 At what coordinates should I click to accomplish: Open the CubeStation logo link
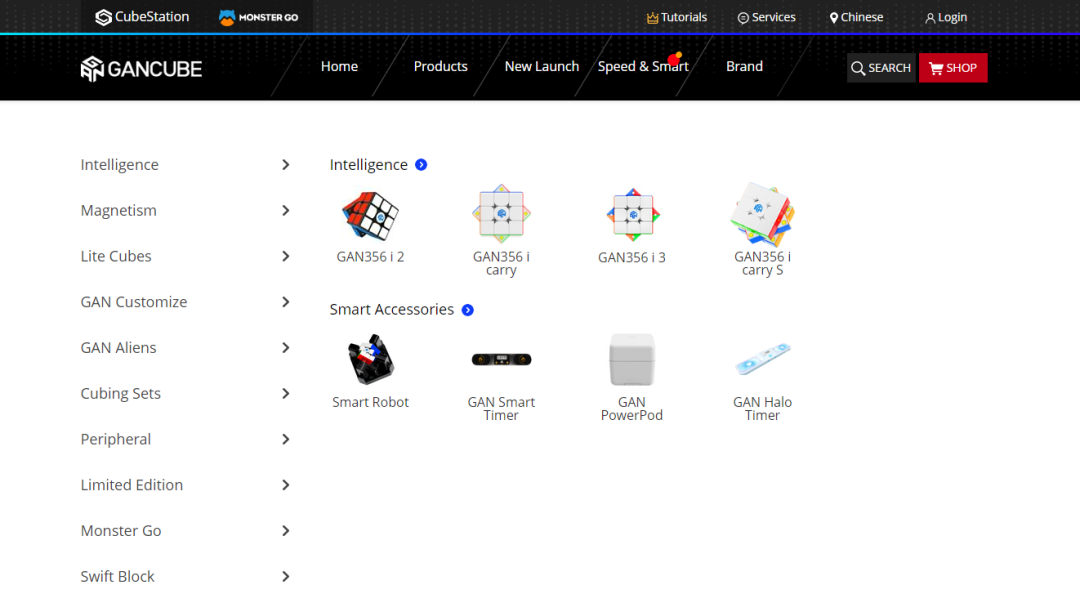click(x=142, y=17)
